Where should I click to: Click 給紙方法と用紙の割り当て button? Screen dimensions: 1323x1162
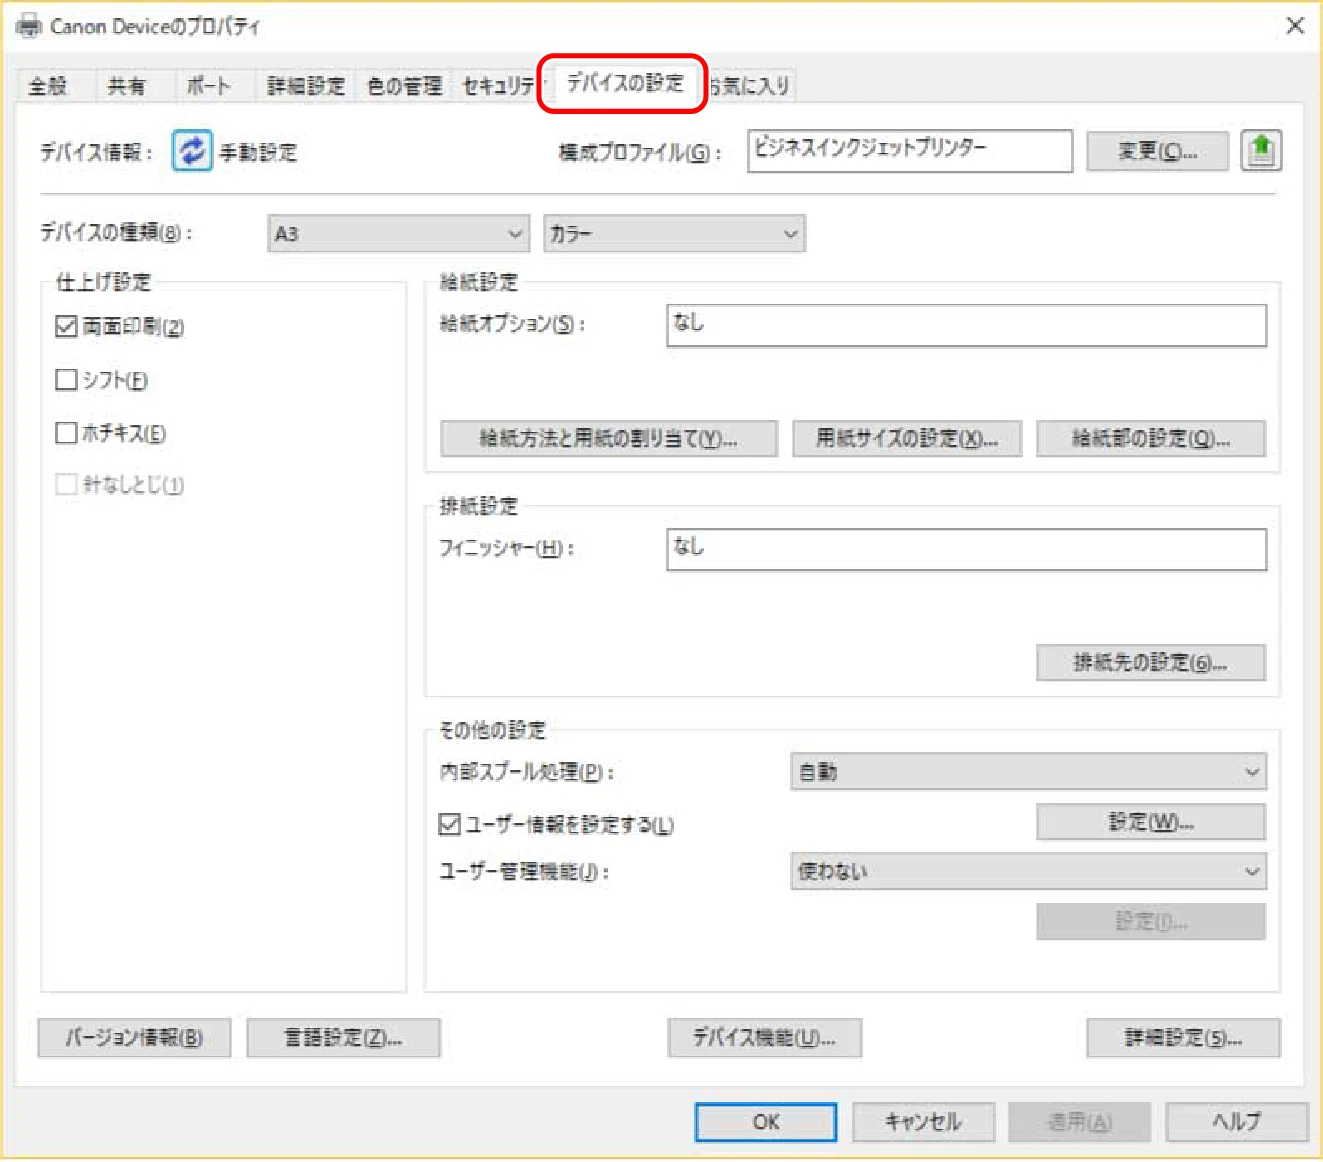(608, 439)
